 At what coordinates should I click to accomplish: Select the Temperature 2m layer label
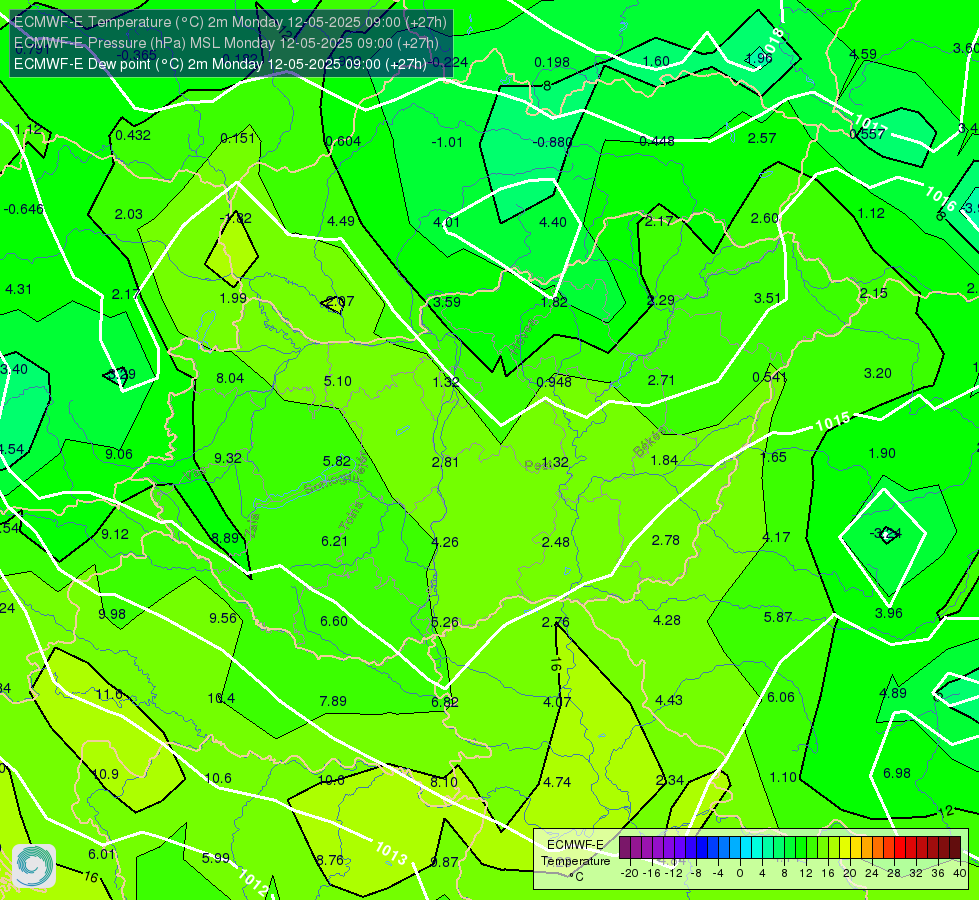coord(230,22)
